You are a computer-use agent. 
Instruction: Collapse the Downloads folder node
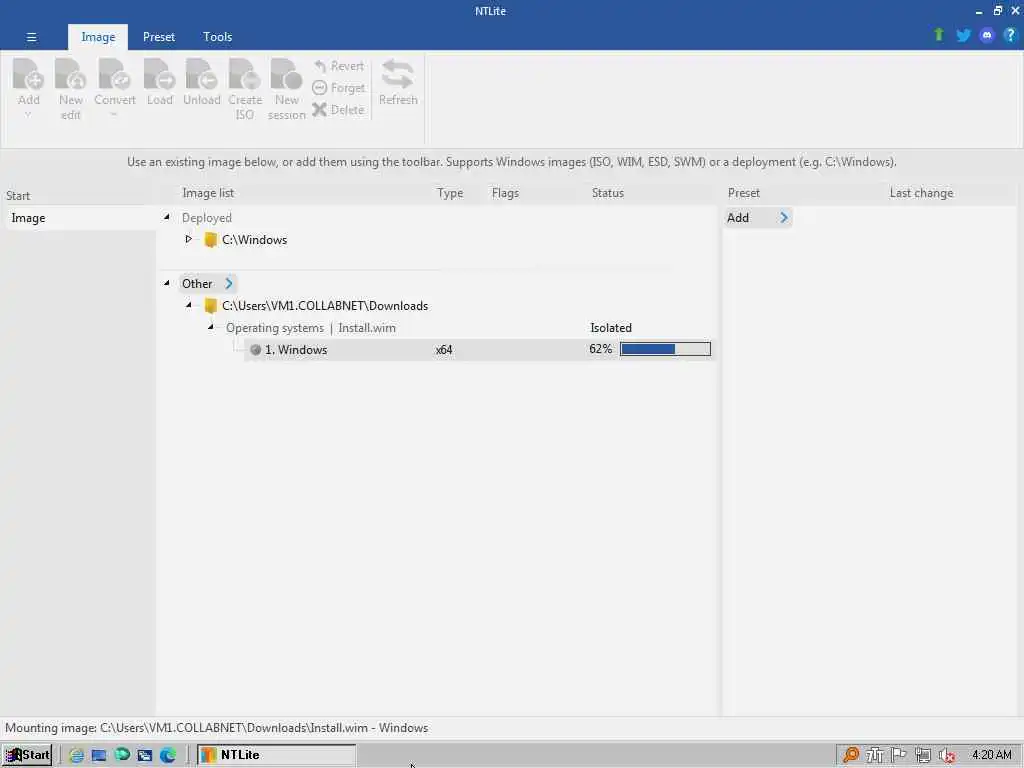[188, 305]
